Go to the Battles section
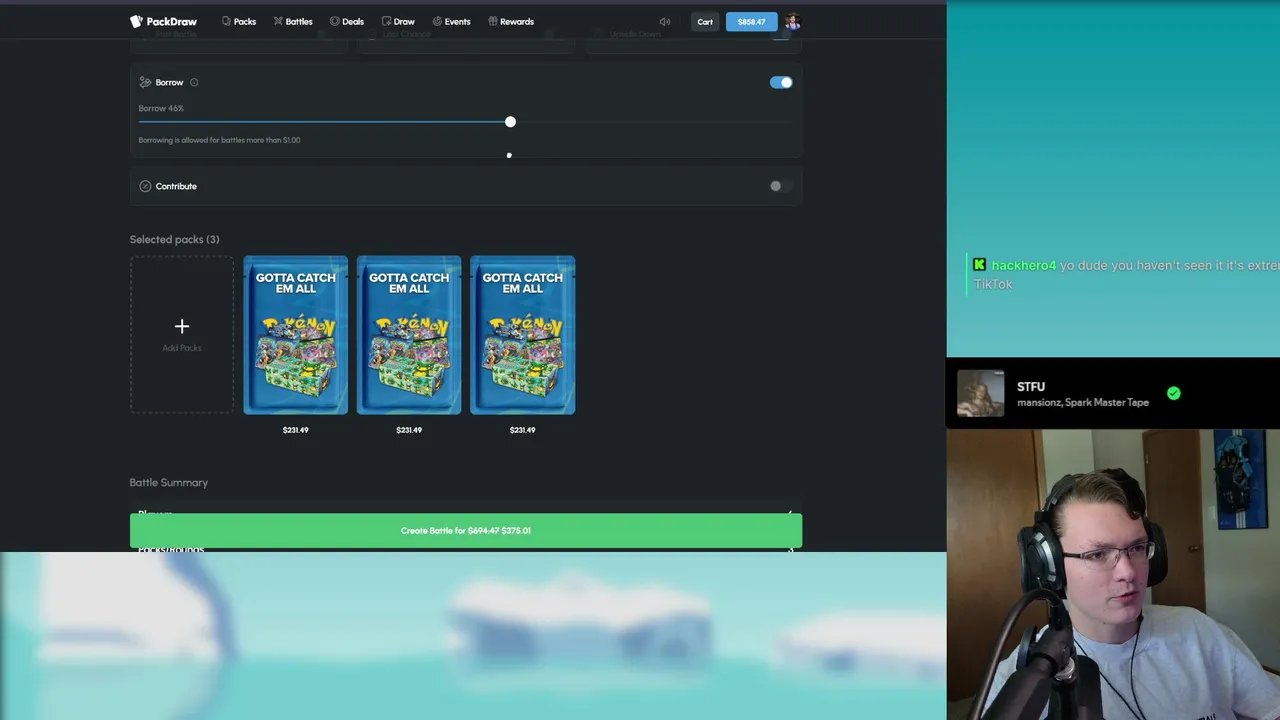Screen dimensions: 1280x720 click(293, 21)
